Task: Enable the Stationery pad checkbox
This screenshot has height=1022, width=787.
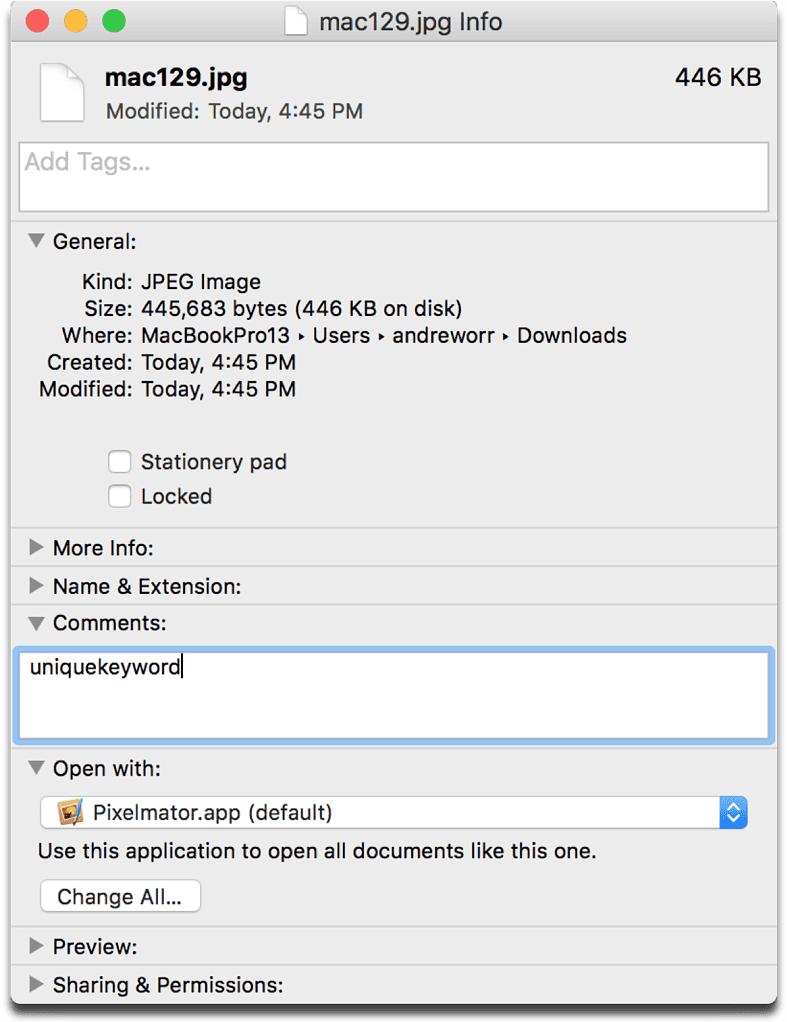Action: [120, 462]
